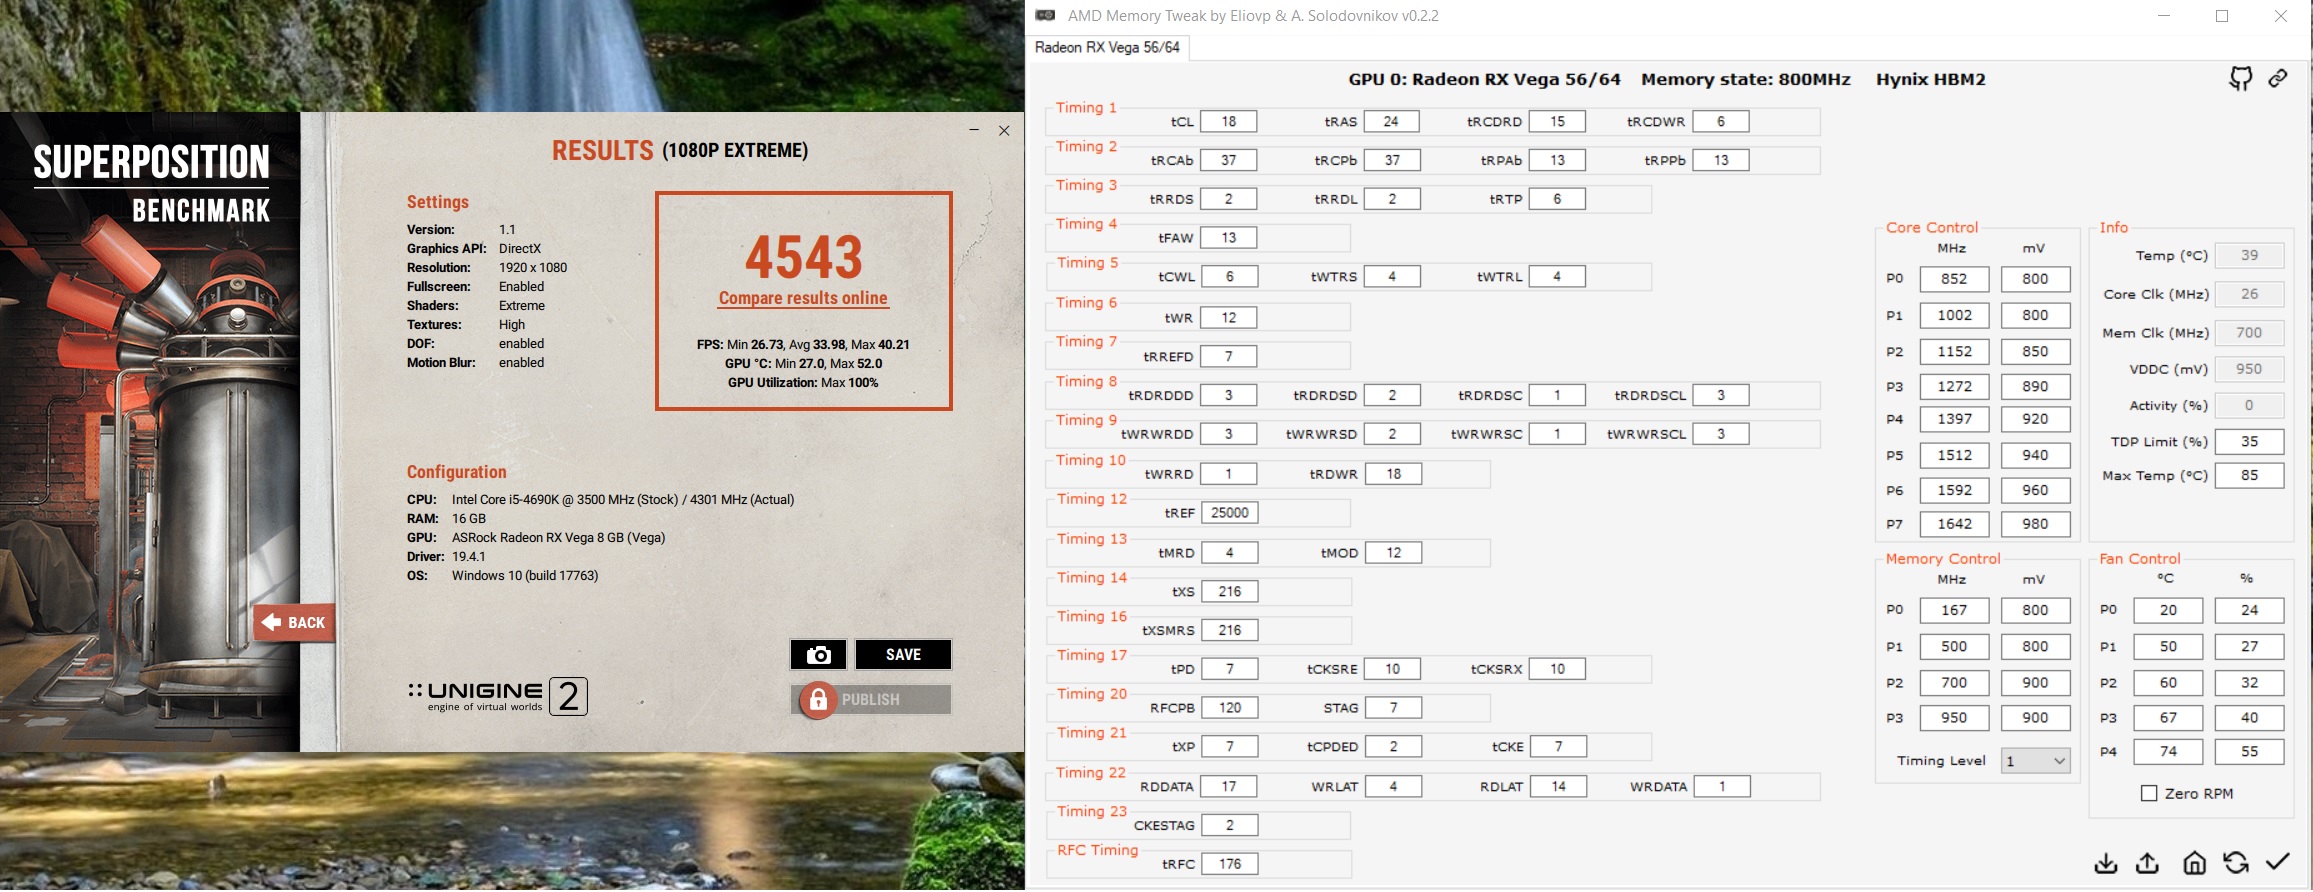
Task: Edit the tCKSRX timing field
Action: click(1557, 669)
